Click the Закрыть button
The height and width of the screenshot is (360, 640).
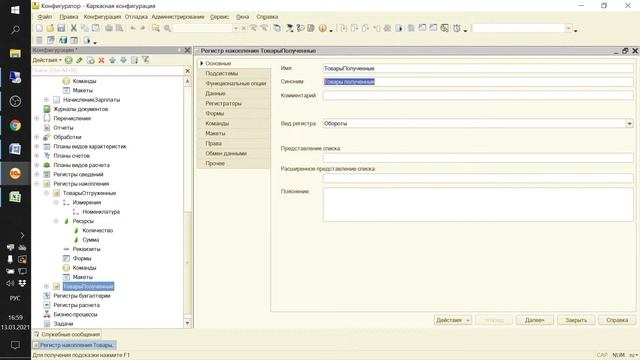tap(576, 320)
